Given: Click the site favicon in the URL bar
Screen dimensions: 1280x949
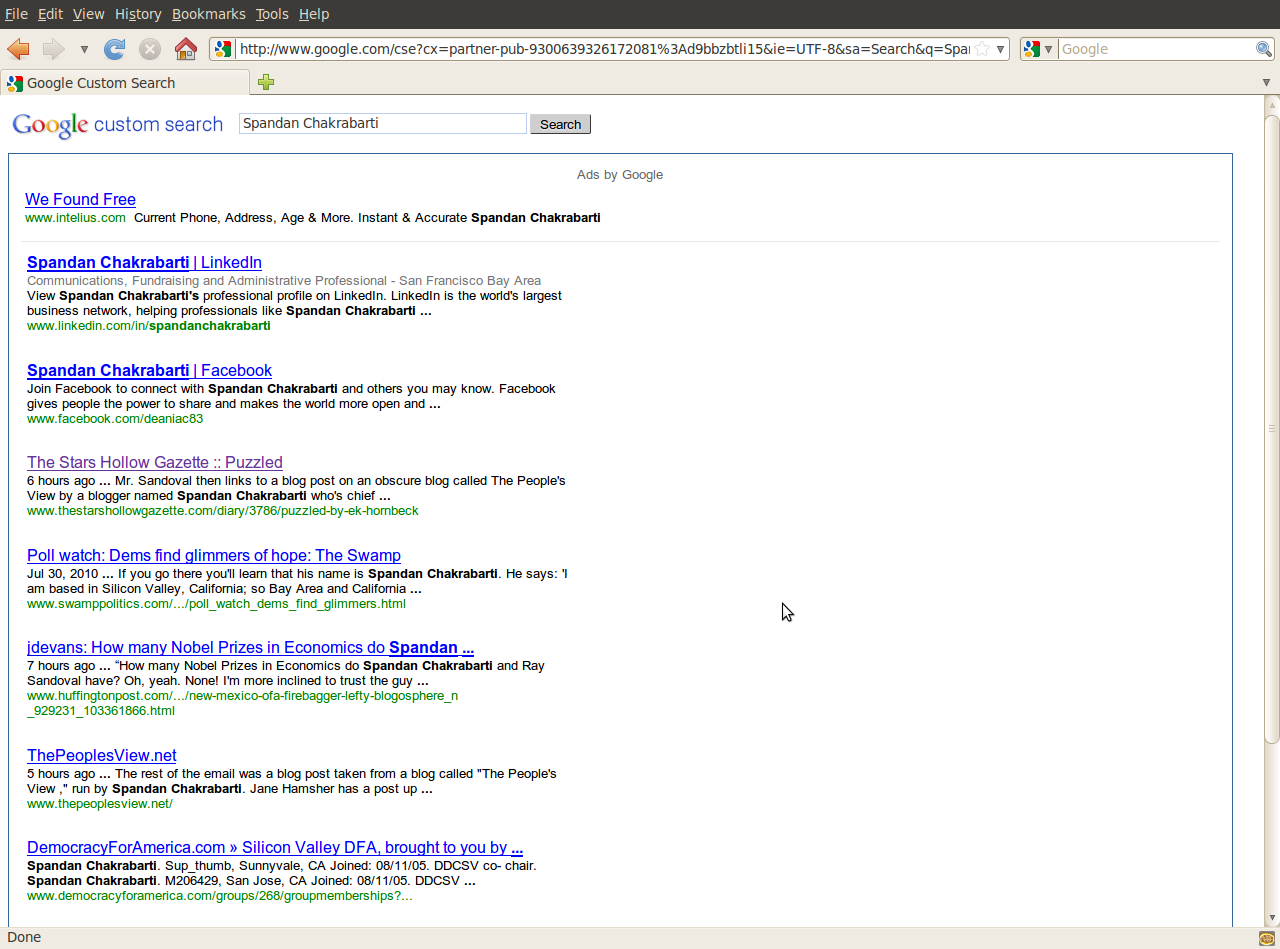Looking at the screenshot, I should pyautogui.click(x=224, y=49).
